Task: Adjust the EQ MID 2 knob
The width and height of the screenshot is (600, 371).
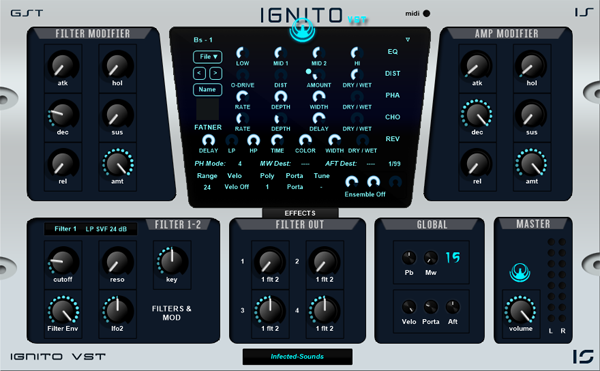Action: [x=319, y=53]
